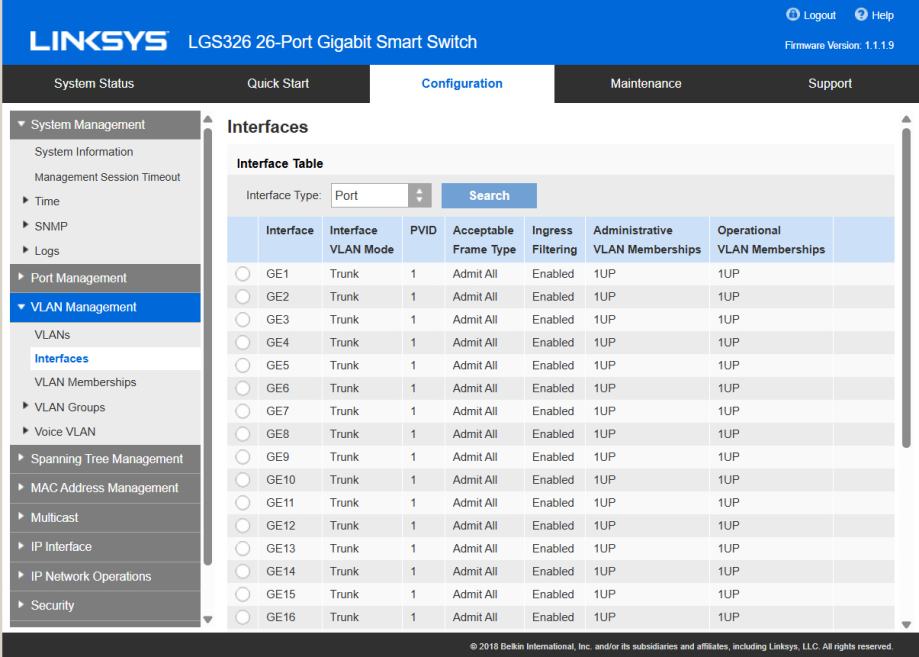Image resolution: width=919 pixels, height=657 pixels.
Task: Expand the Security section
Action: click(105, 605)
